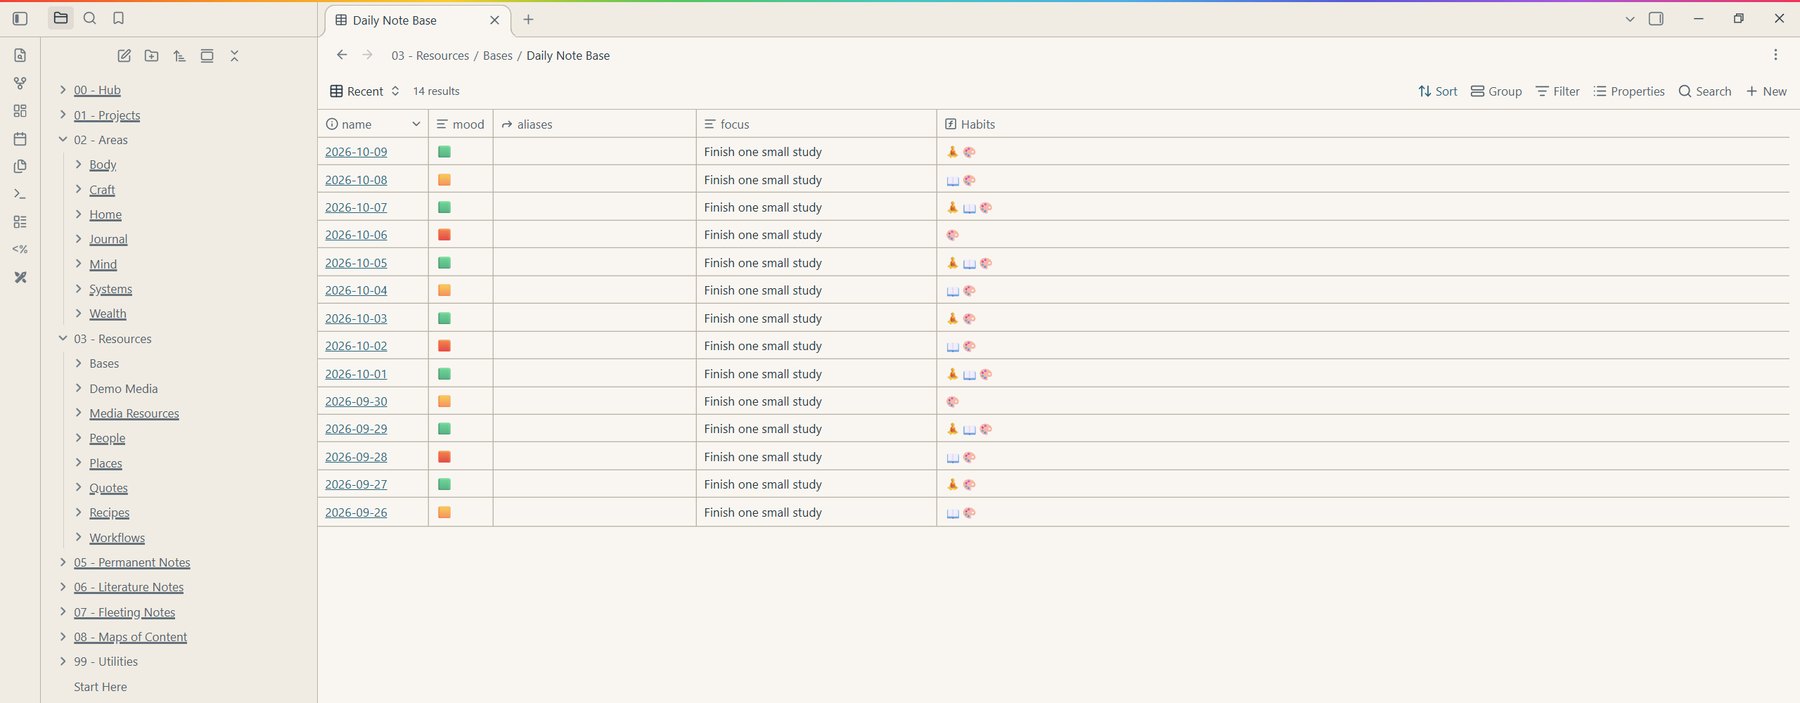Open graph view from the ribbon
This screenshot has height=703, width=1800.
tap(20, 83)
